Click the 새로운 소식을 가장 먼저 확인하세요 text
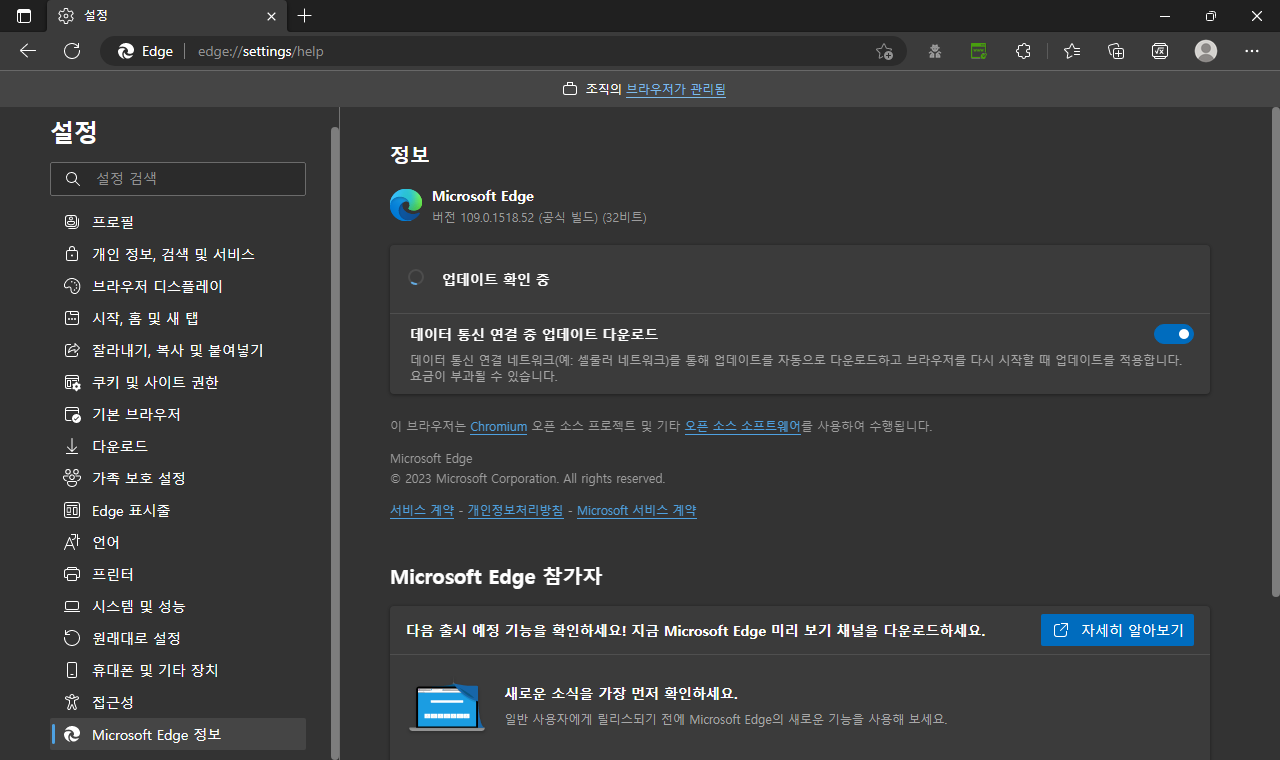Viewport: 1280px width, 760px height. coord(621,693)
